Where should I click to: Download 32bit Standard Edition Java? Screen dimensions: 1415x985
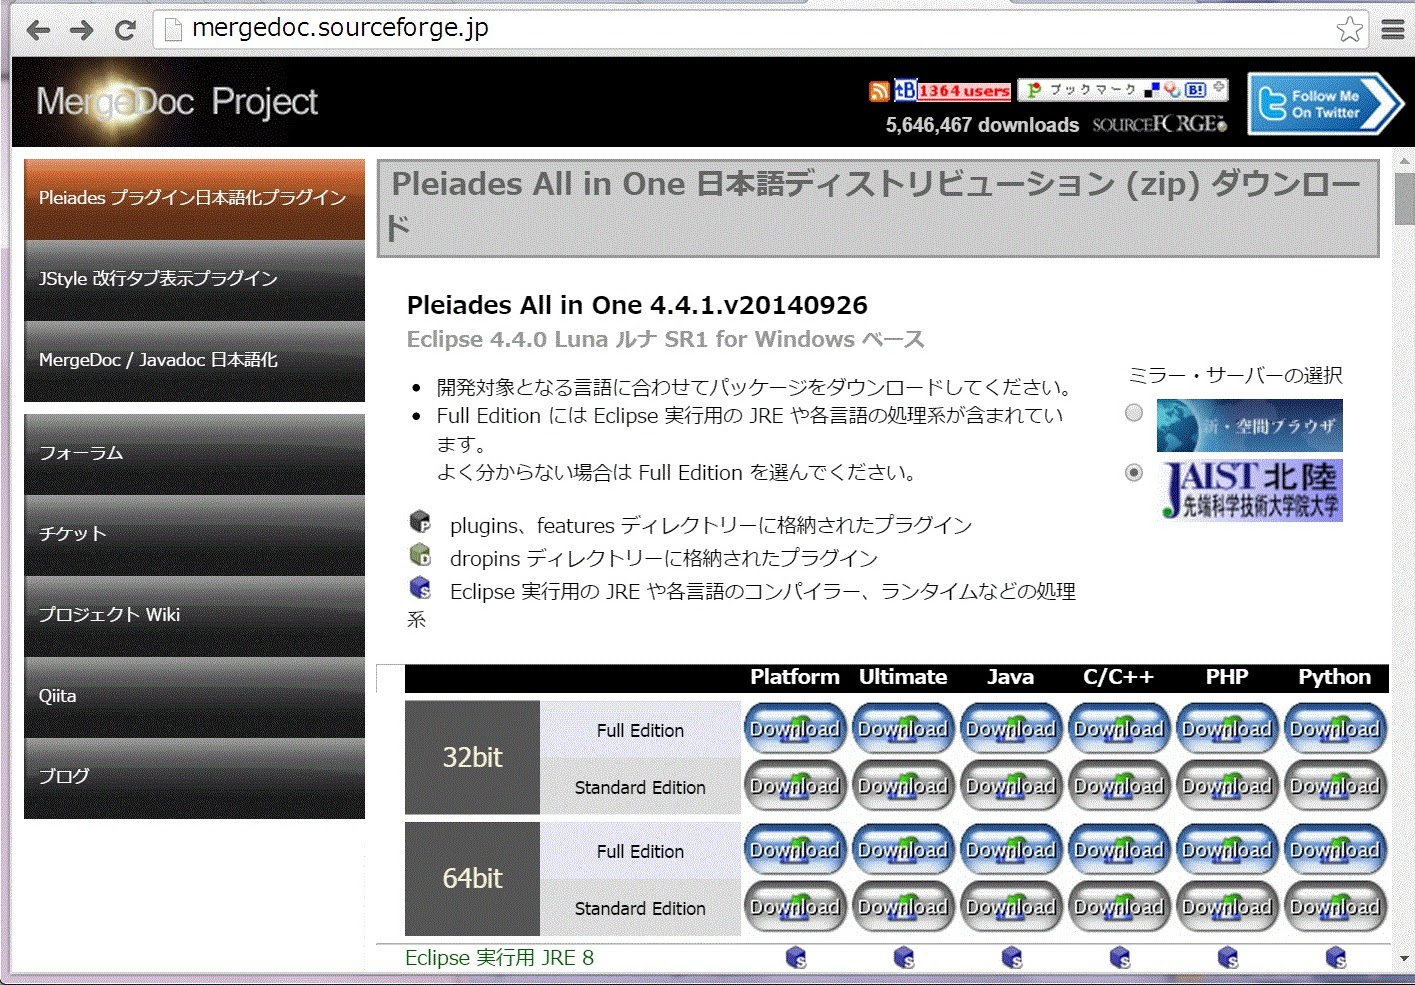click(x=1011, y=786)
